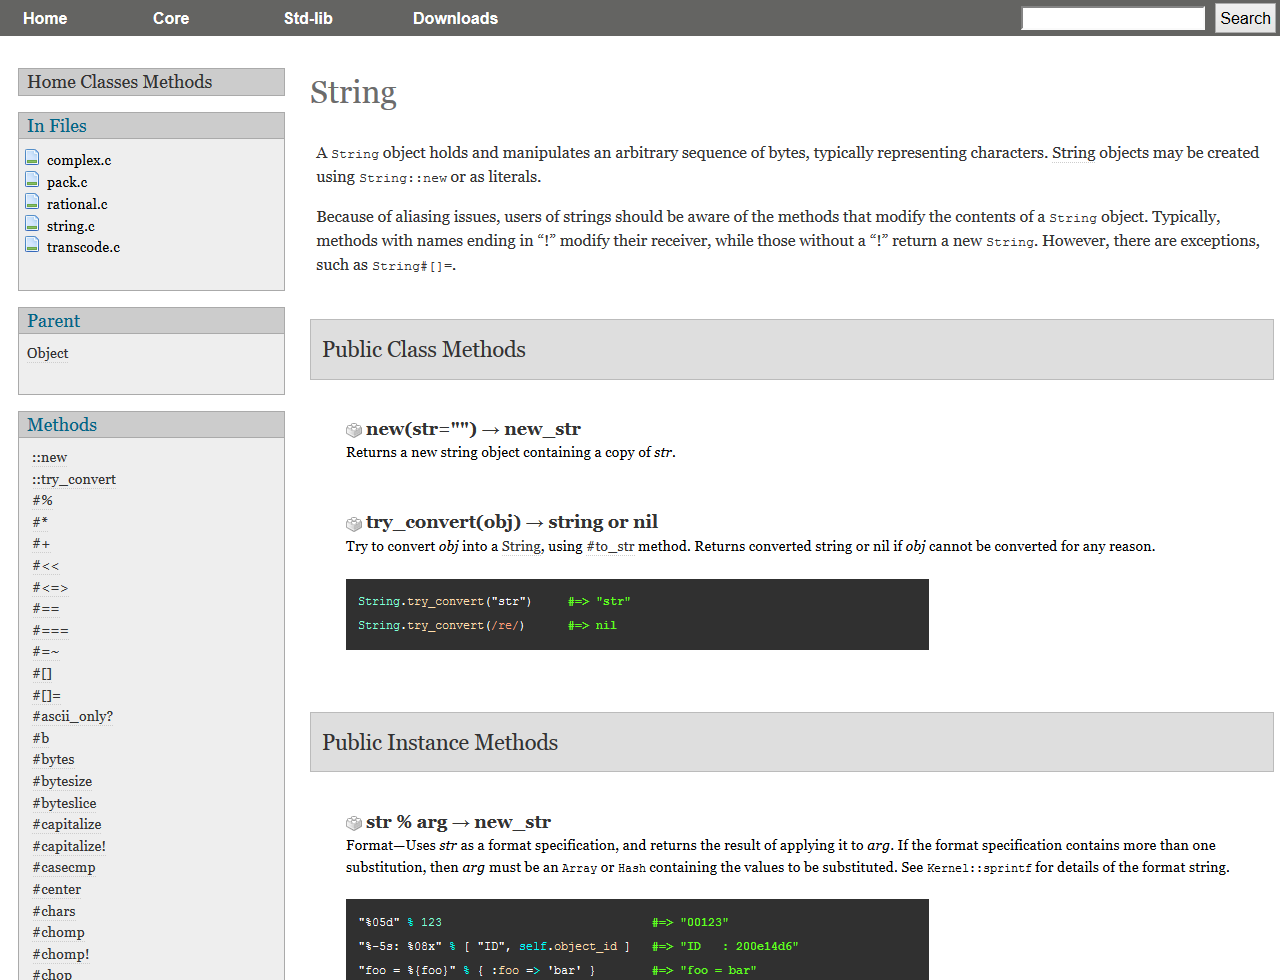This screenshot has width=1280, height=980.
Task: Jump to the #chomp! method
Action: [61, 954]
